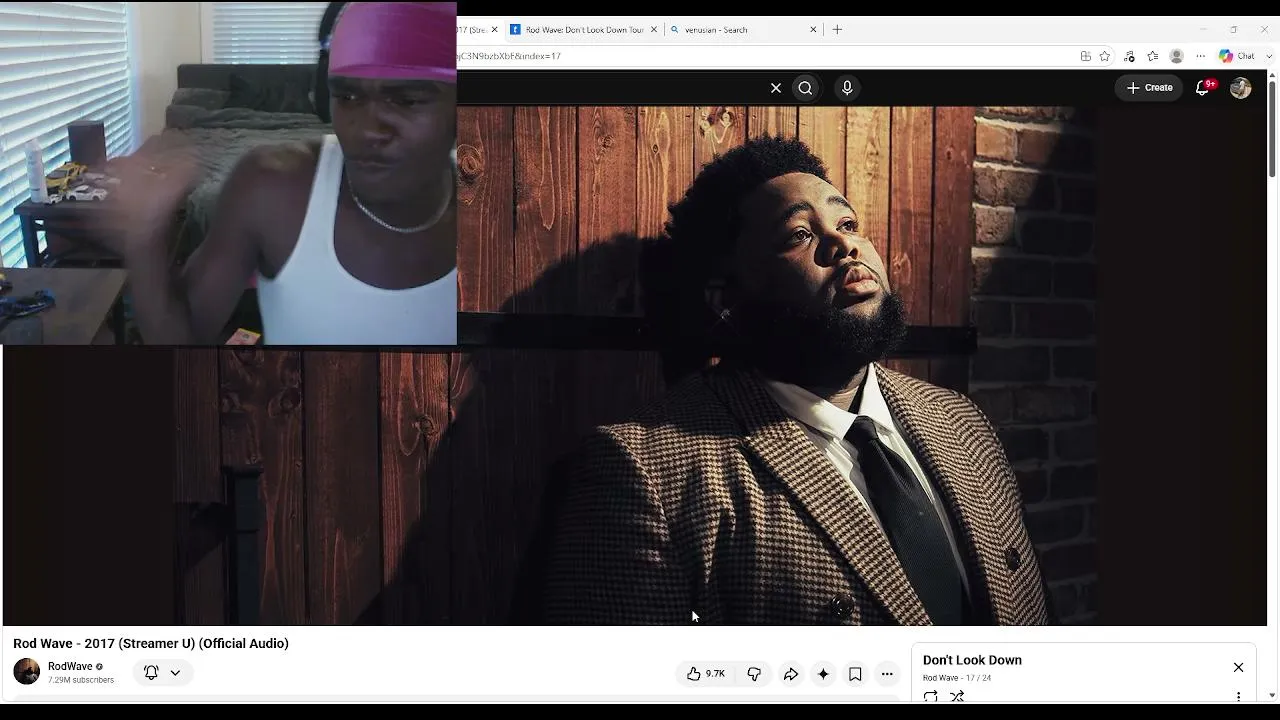Click the 7.29M subscribers text
Image resolution: width=1280 pixels, height=720 pixels.
click(x=81, y=680)
